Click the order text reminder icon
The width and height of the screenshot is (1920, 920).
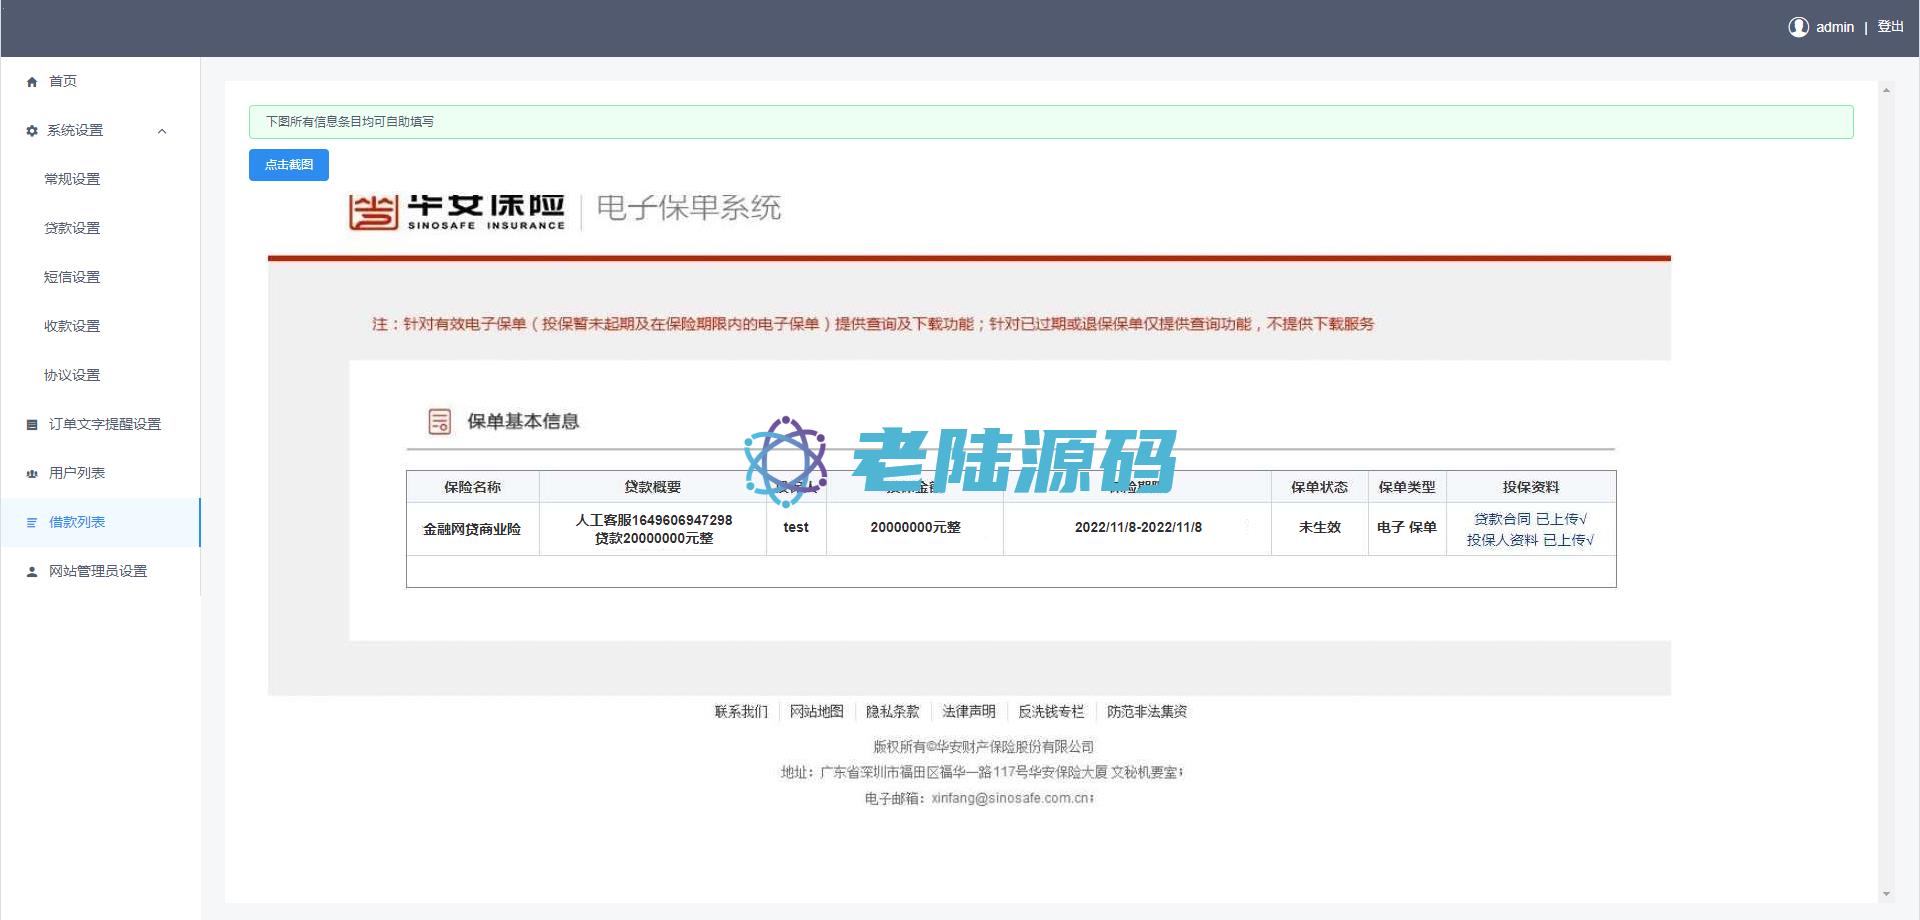point(32,425)
